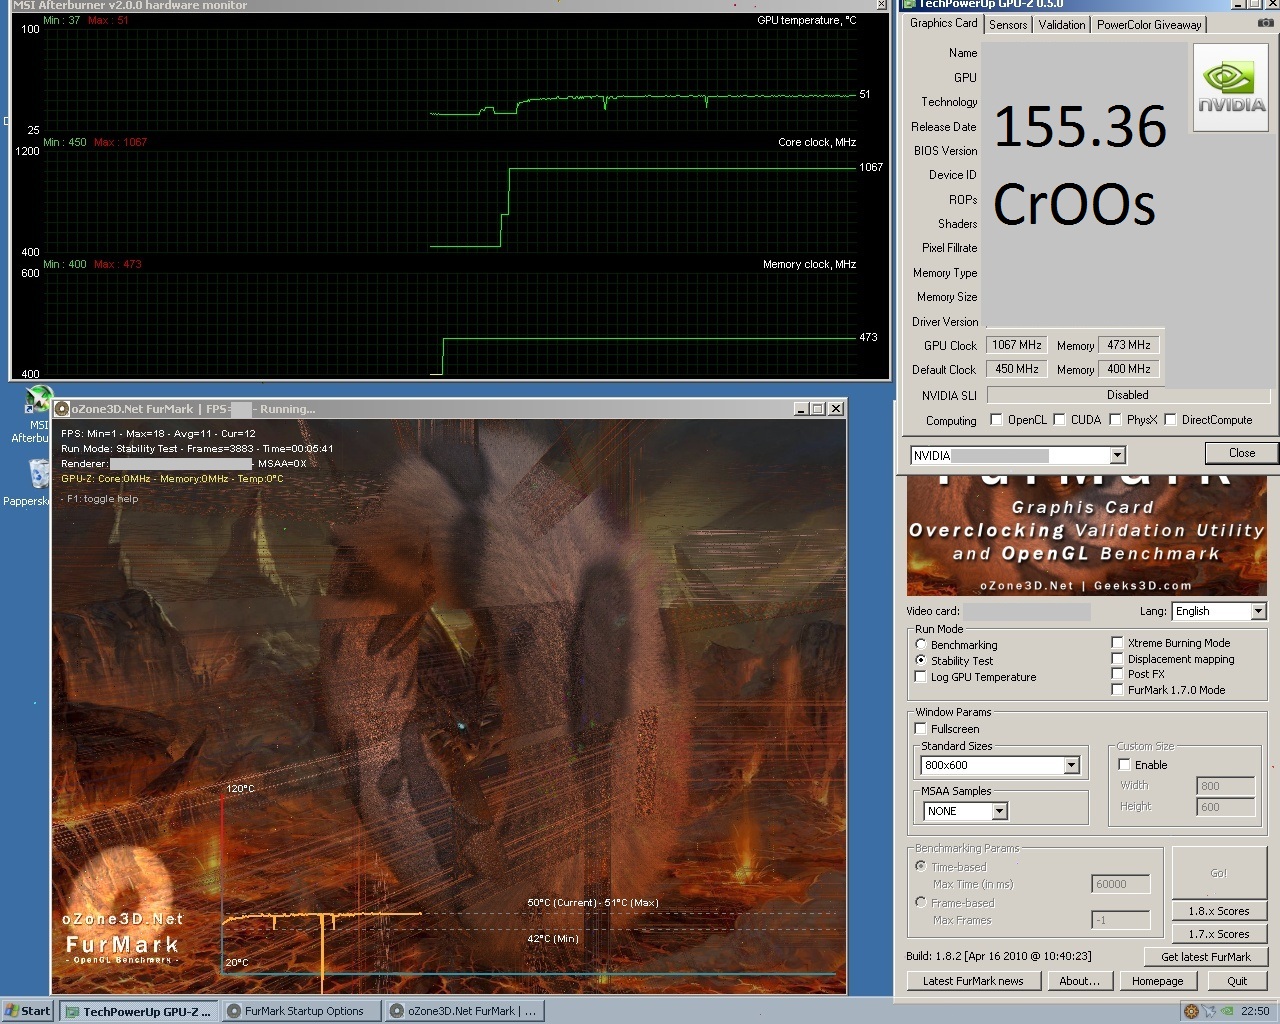
Task: Open the Validation tab
Action: pos(1061,25)
